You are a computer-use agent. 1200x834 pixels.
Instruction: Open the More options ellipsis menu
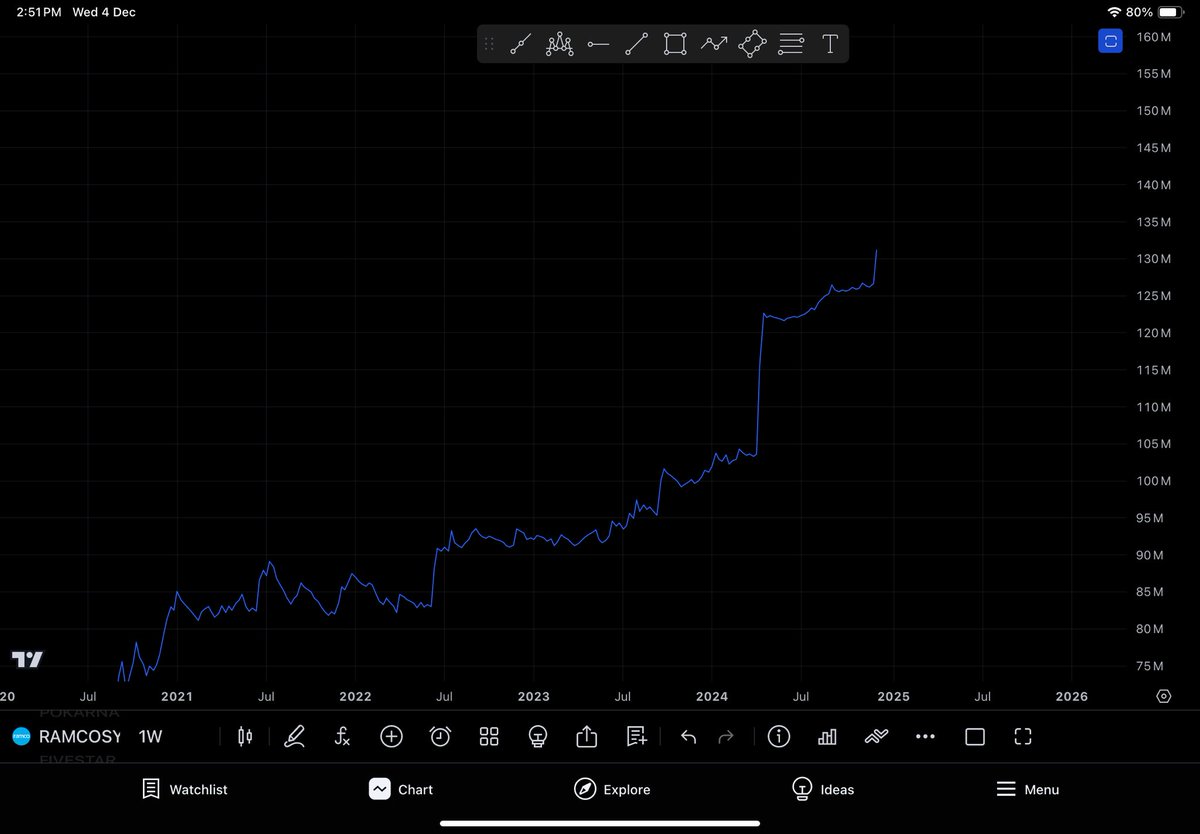coord(925,737)
